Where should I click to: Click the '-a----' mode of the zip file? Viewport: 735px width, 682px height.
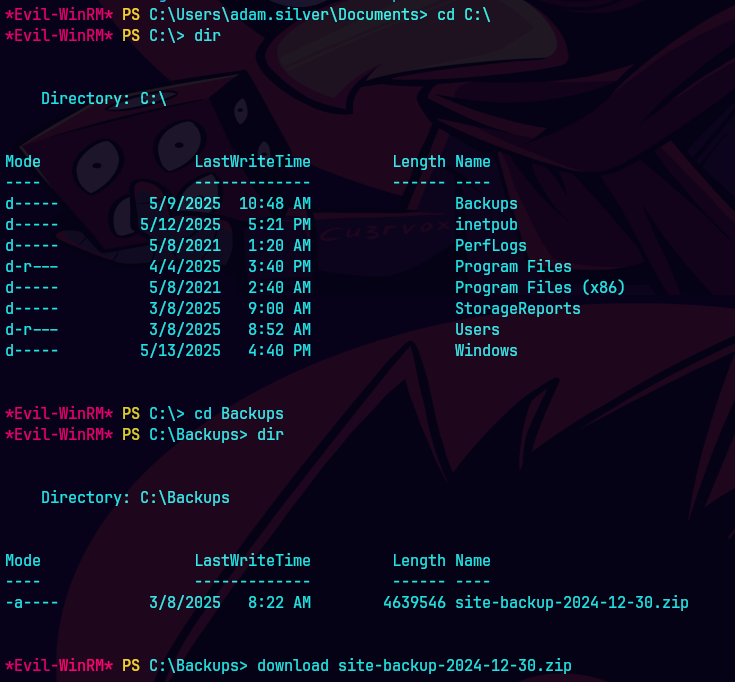pyautogui.click(x=31, y=603)
